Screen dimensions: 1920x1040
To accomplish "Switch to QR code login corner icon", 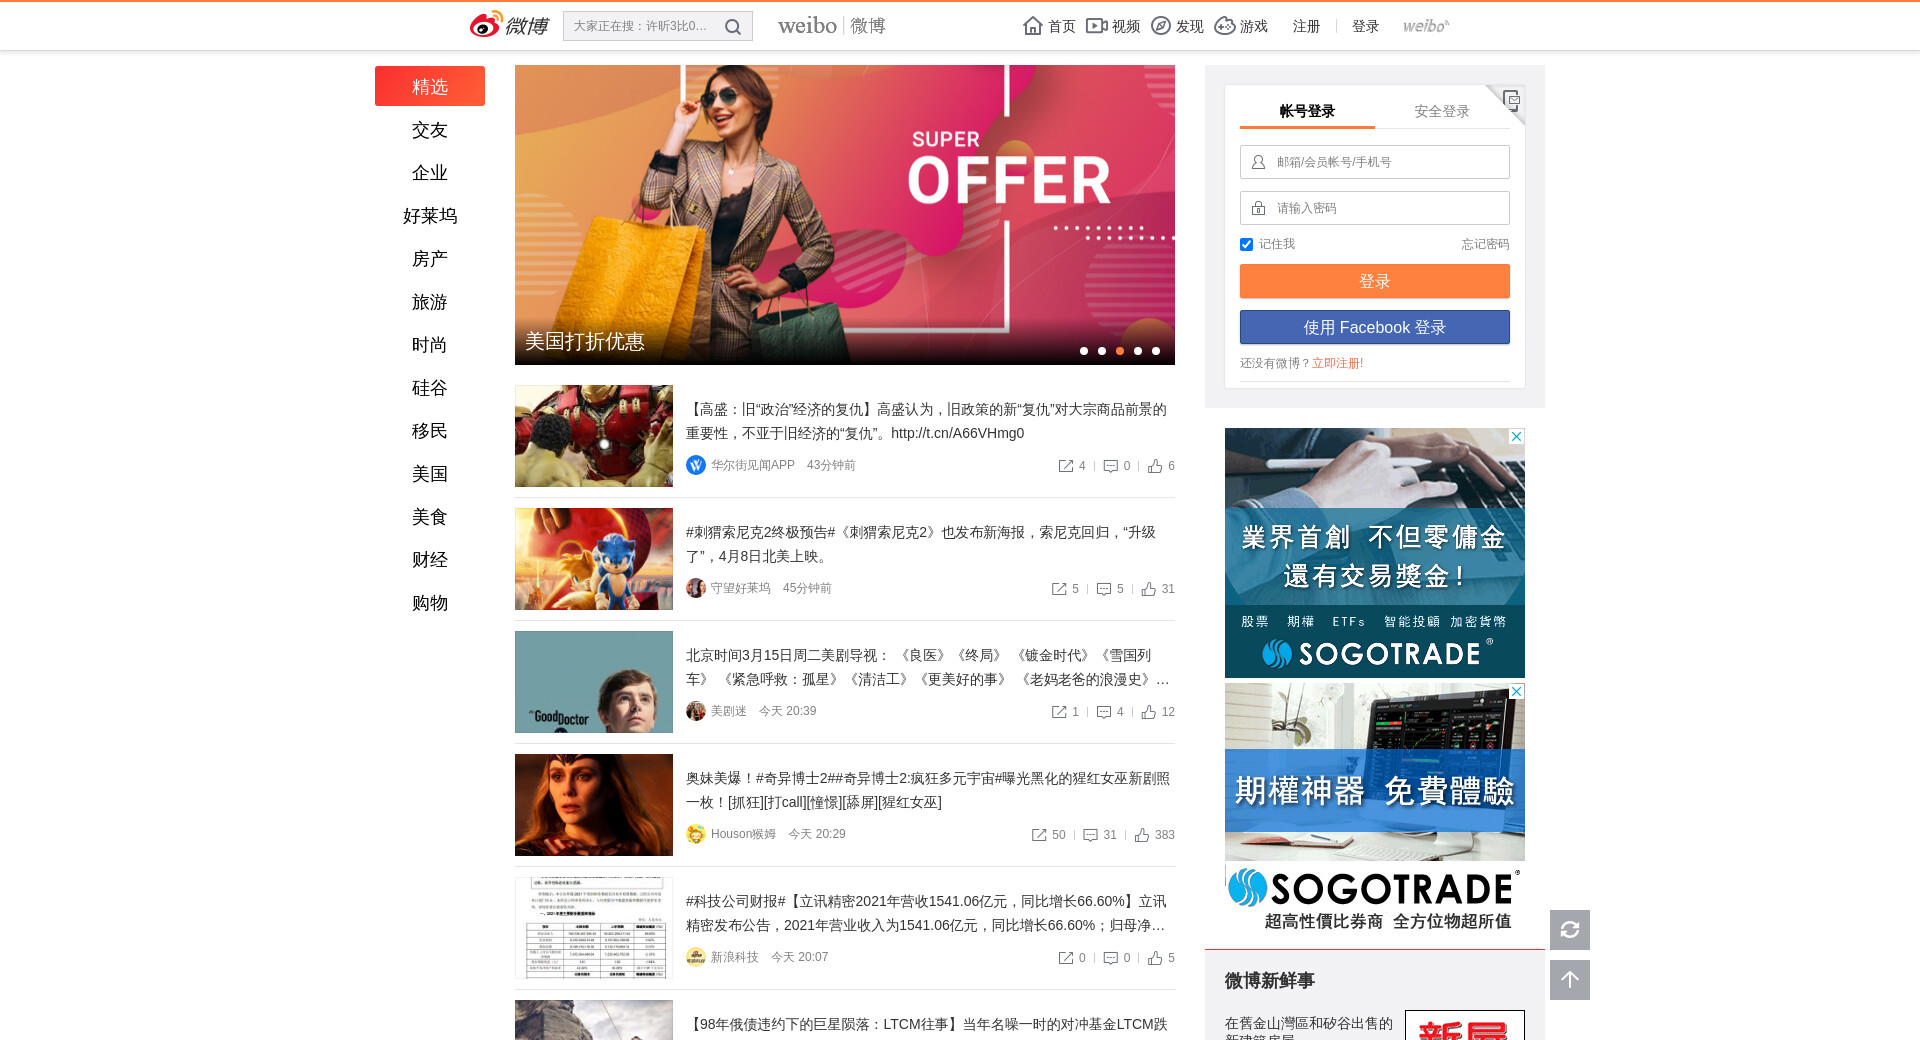I will pyautogui.click(x=1511, y=99).
